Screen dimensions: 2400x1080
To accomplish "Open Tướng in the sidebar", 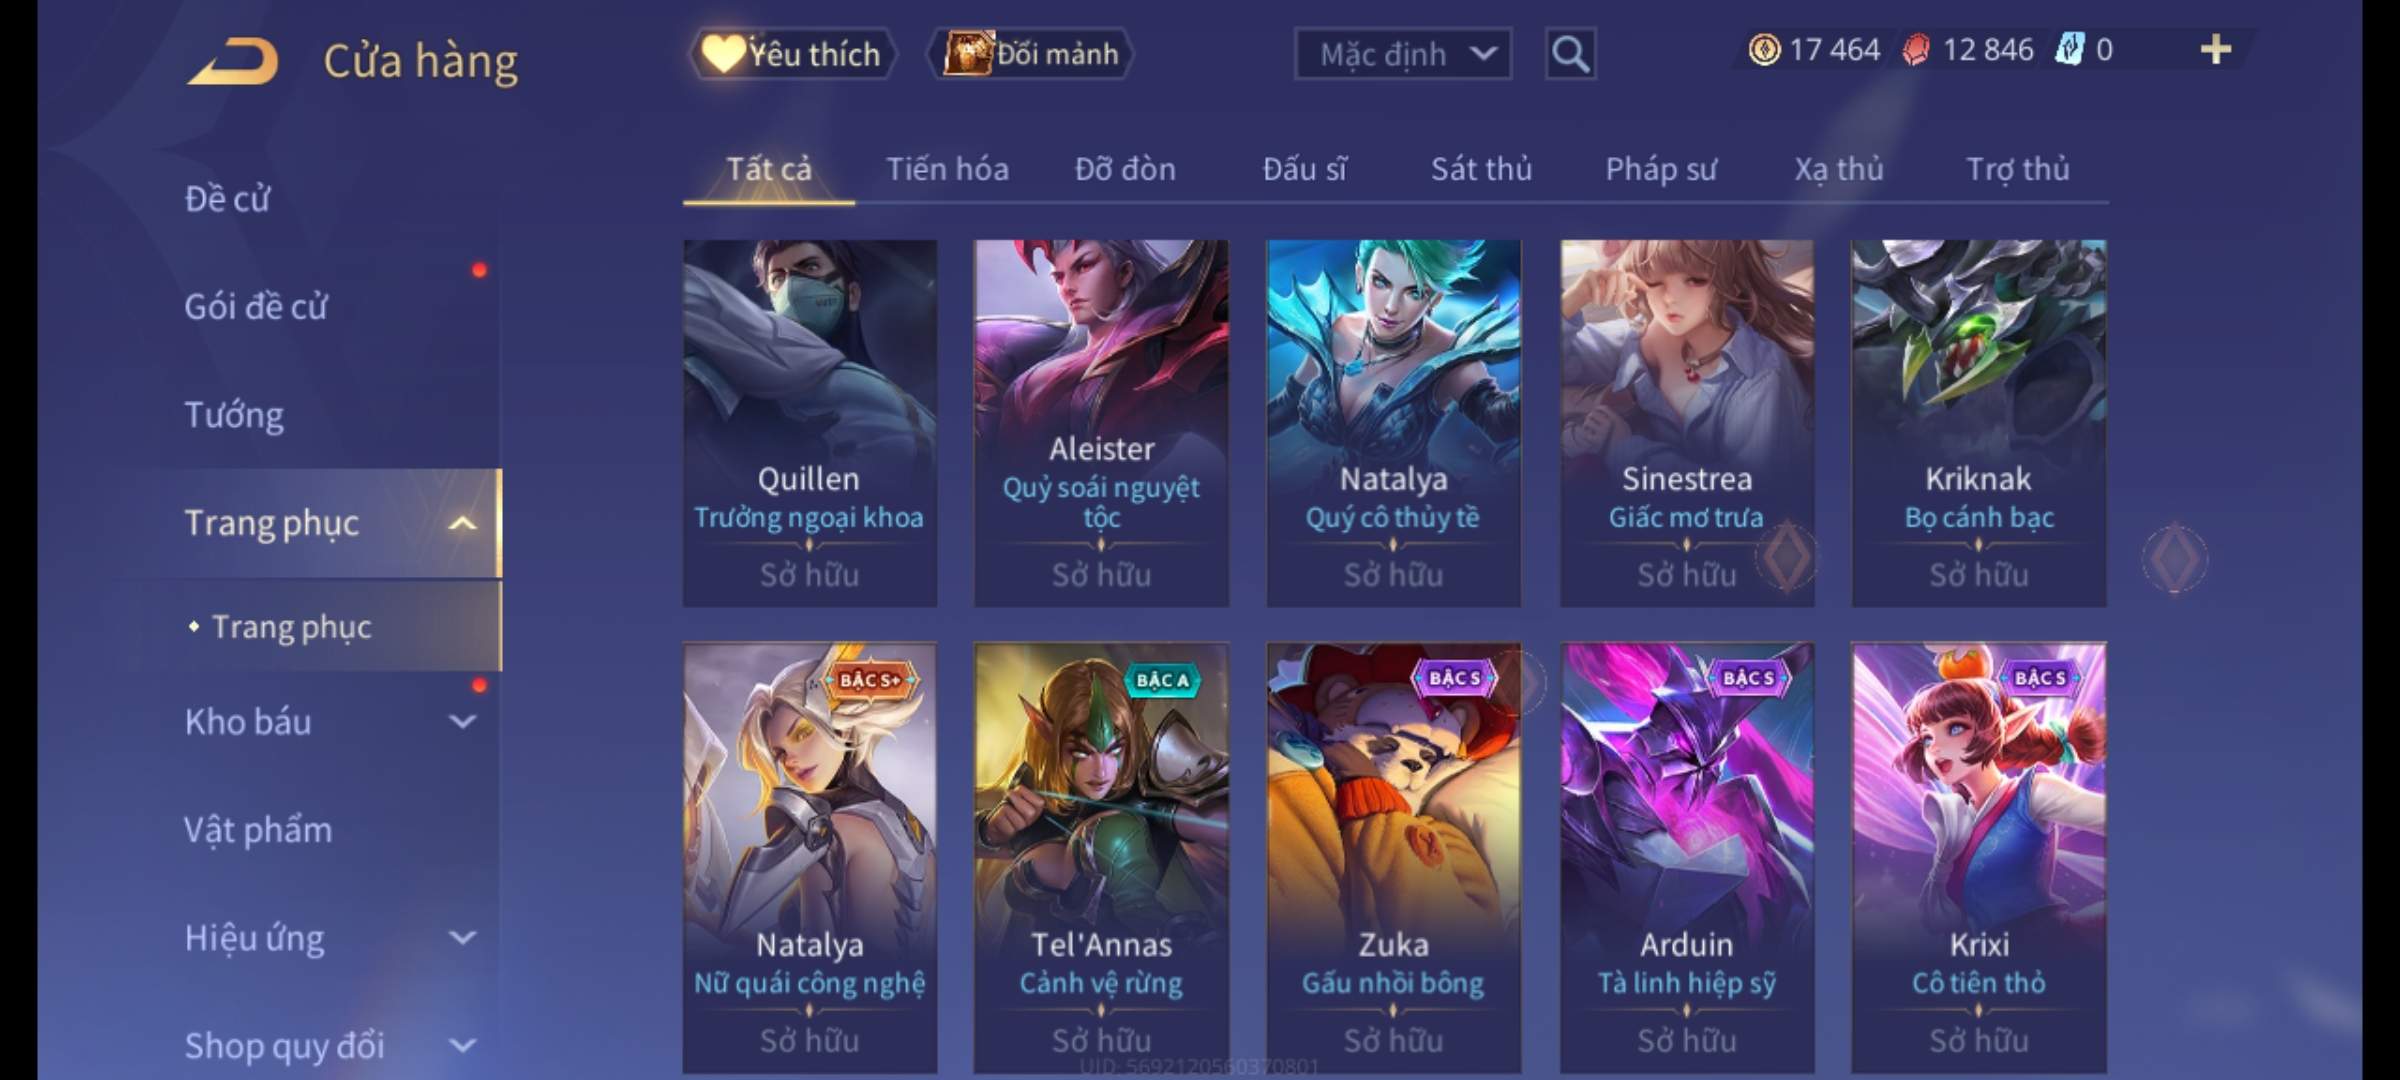I will click(x=234, y=414).
